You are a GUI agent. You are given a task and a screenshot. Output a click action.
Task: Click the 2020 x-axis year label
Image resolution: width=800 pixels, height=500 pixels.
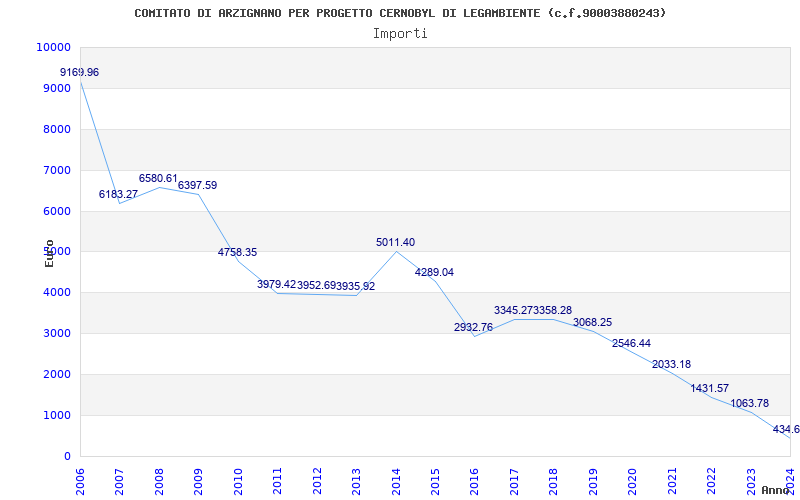coord(632,481)
